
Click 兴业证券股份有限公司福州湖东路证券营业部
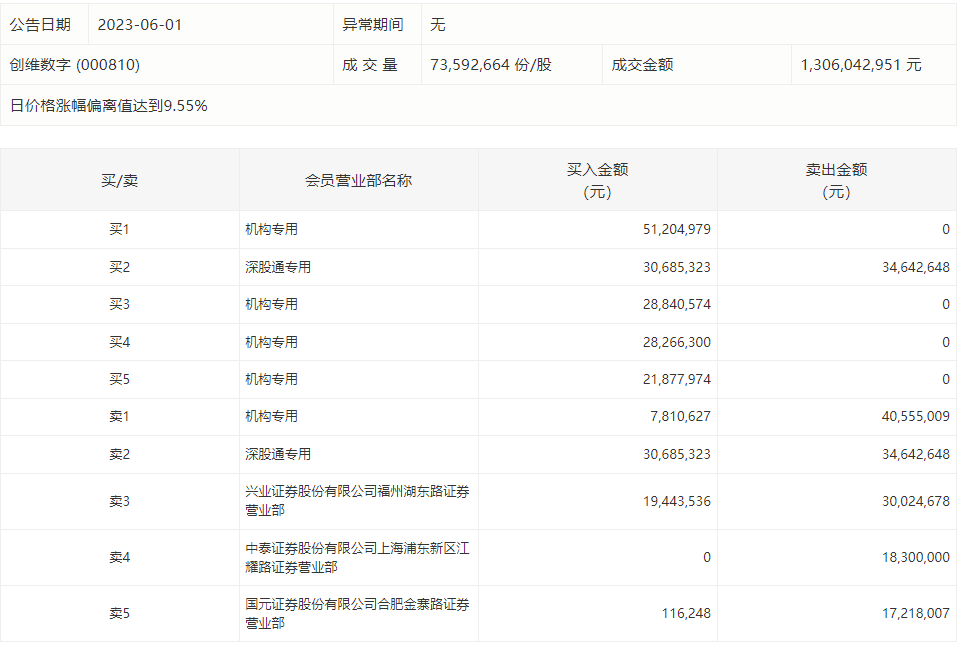[x=357, y=501]
